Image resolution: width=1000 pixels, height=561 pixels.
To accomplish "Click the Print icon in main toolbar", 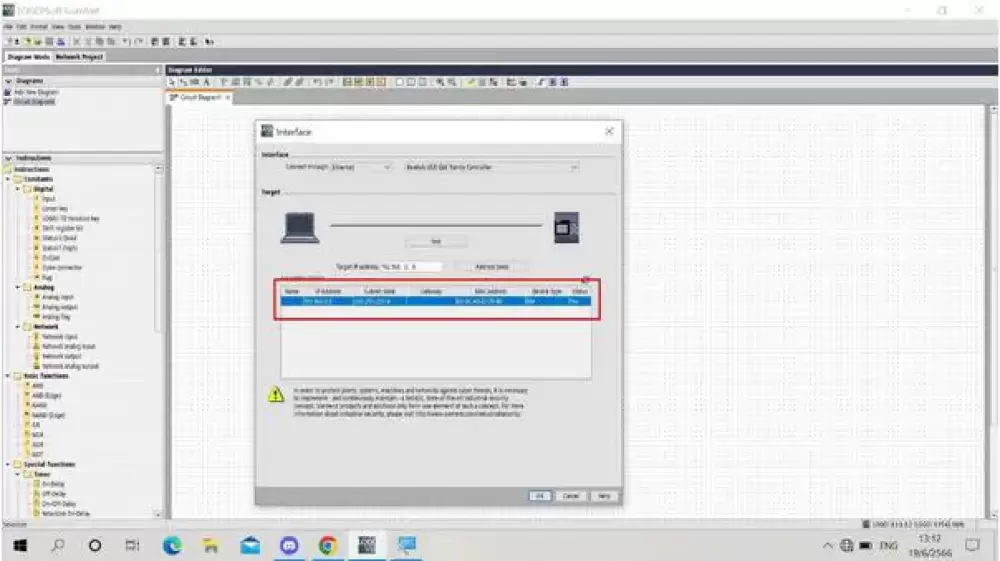I will [61, 41].
